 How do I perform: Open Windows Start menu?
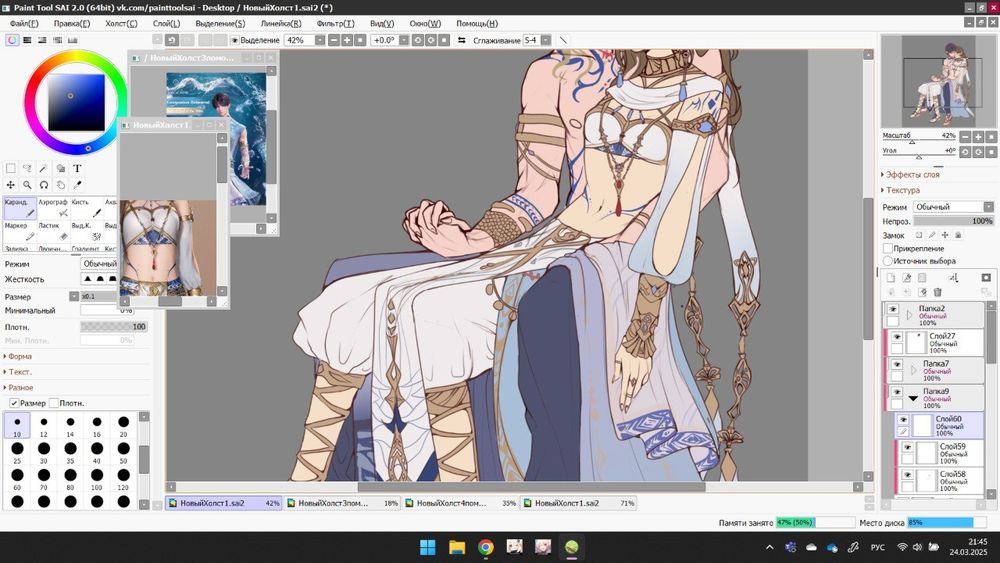[x=427, y=547]
